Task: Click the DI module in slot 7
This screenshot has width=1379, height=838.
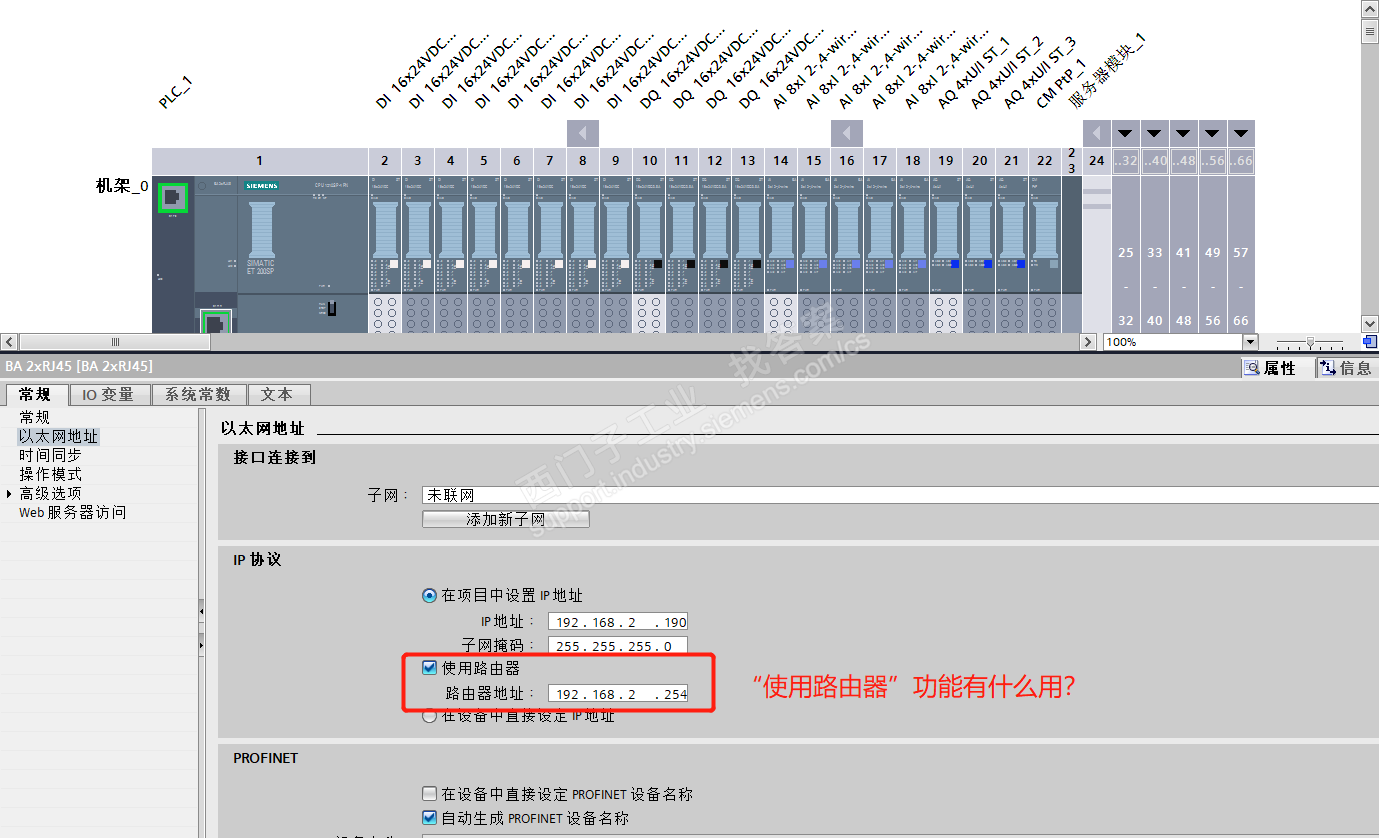Action: pyautogui.click(x=549, y=254)
